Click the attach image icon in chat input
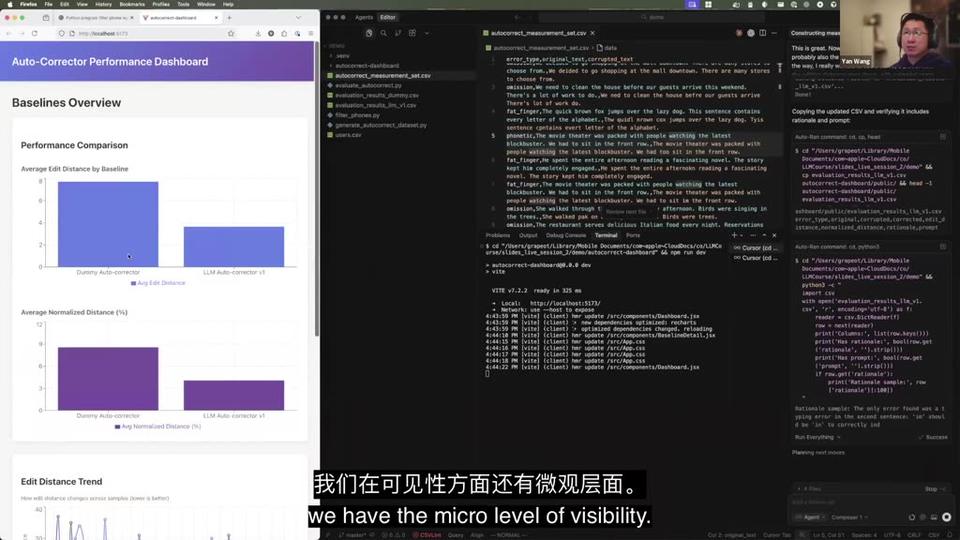The image size is (960, 540). (934, 517)
